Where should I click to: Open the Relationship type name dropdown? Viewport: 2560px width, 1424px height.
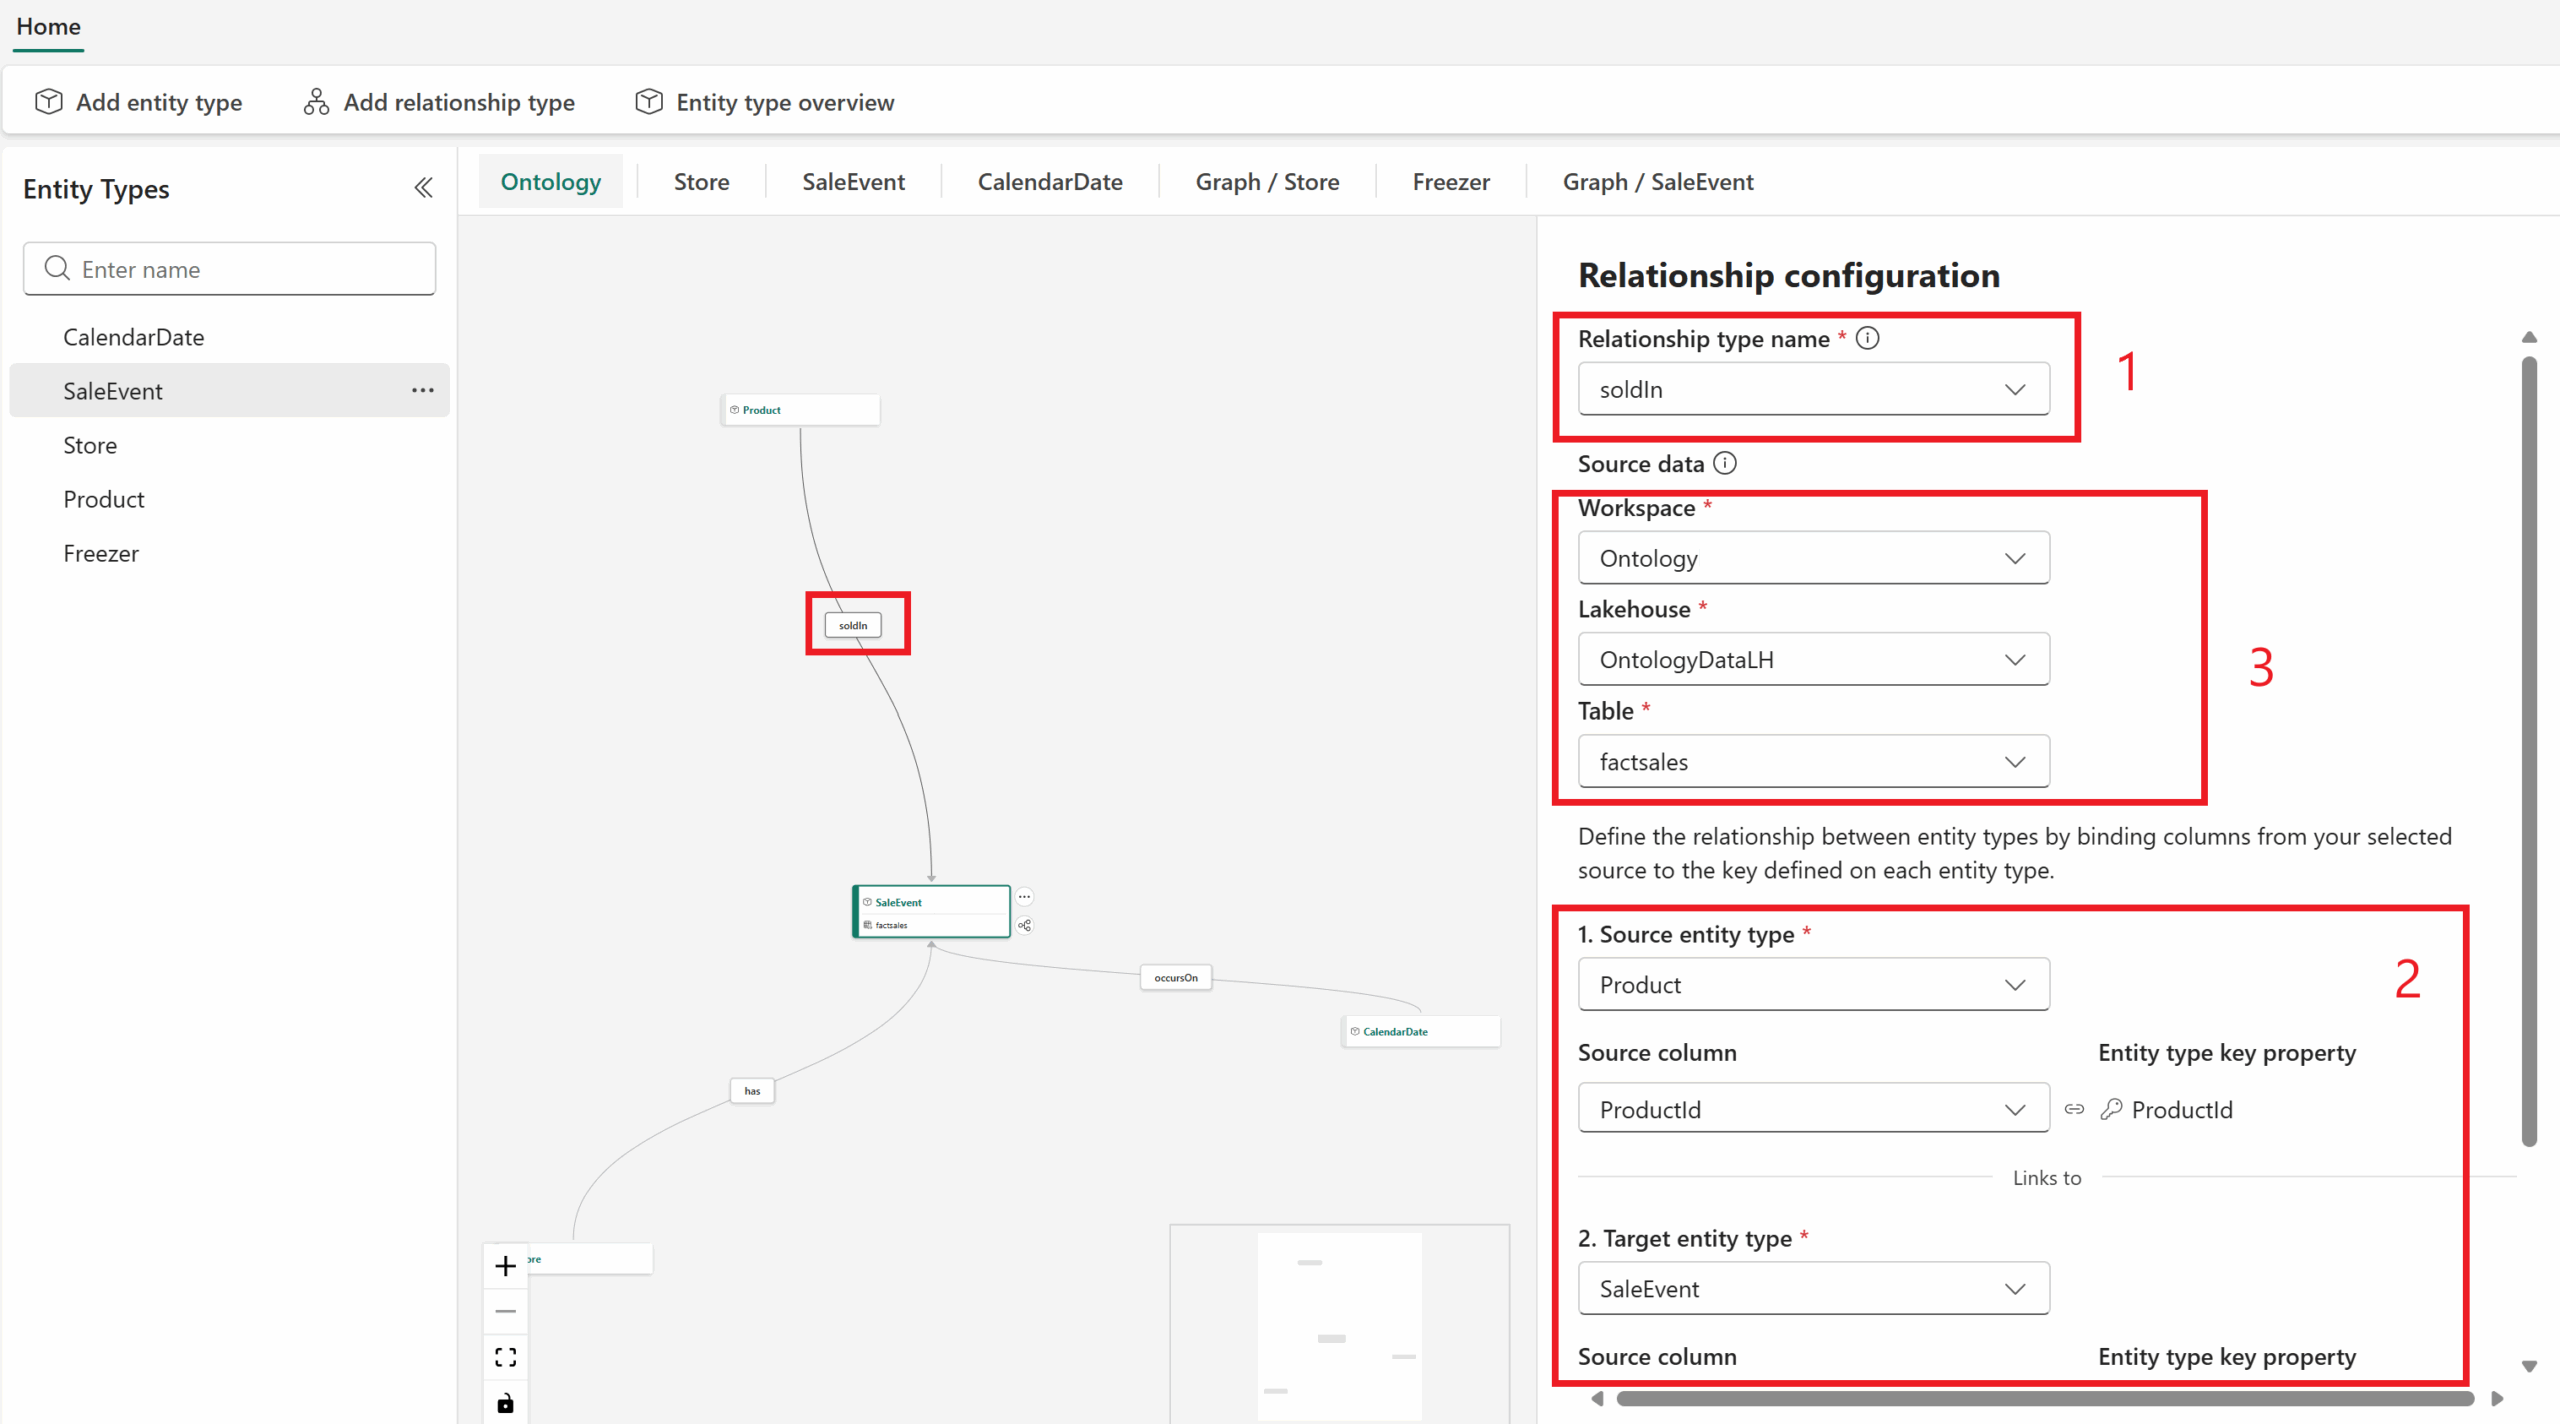coord(1813,389)
